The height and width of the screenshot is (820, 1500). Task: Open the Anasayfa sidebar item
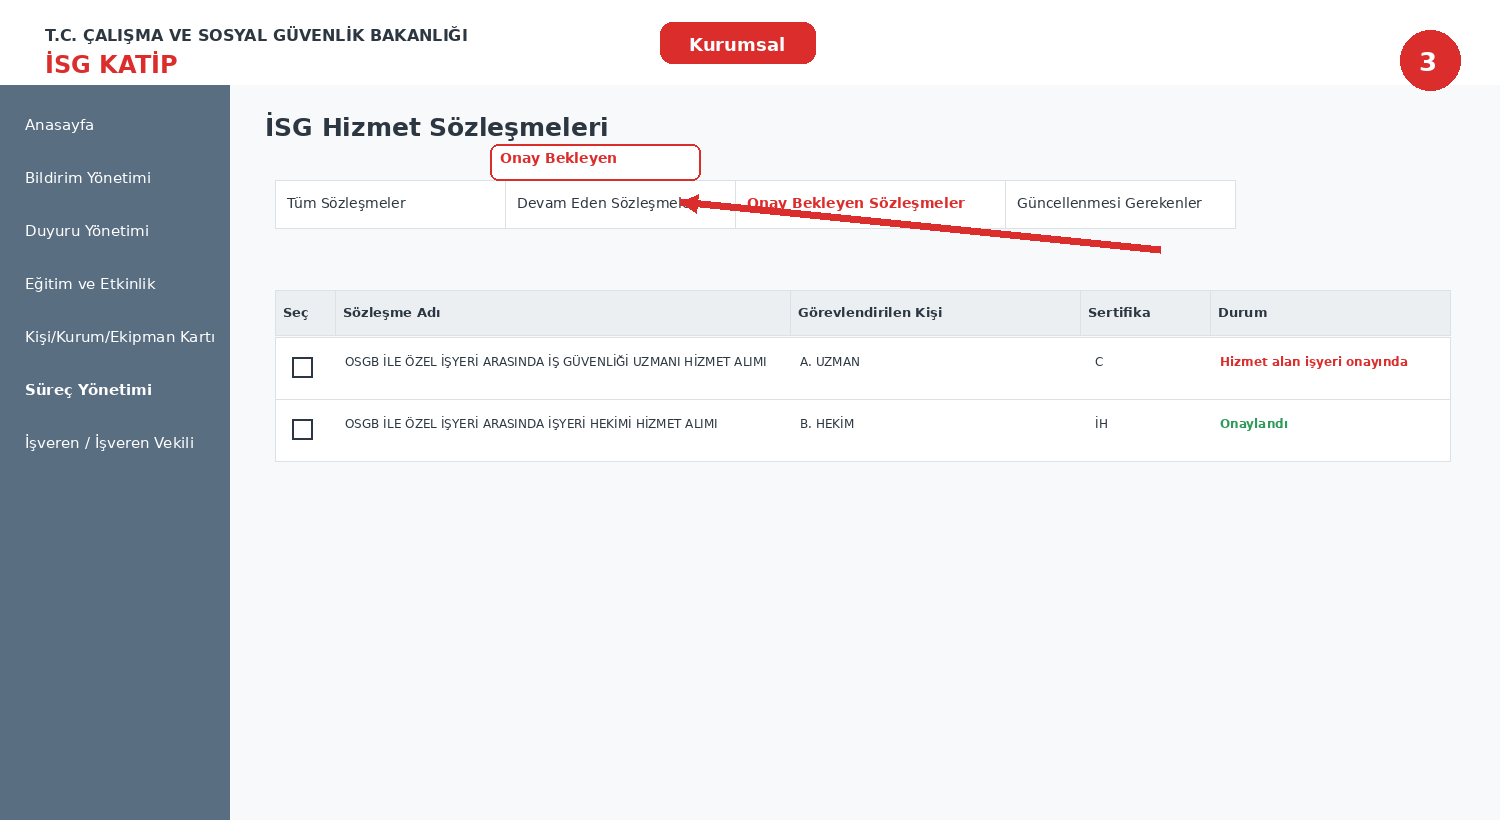click(59, 125)
